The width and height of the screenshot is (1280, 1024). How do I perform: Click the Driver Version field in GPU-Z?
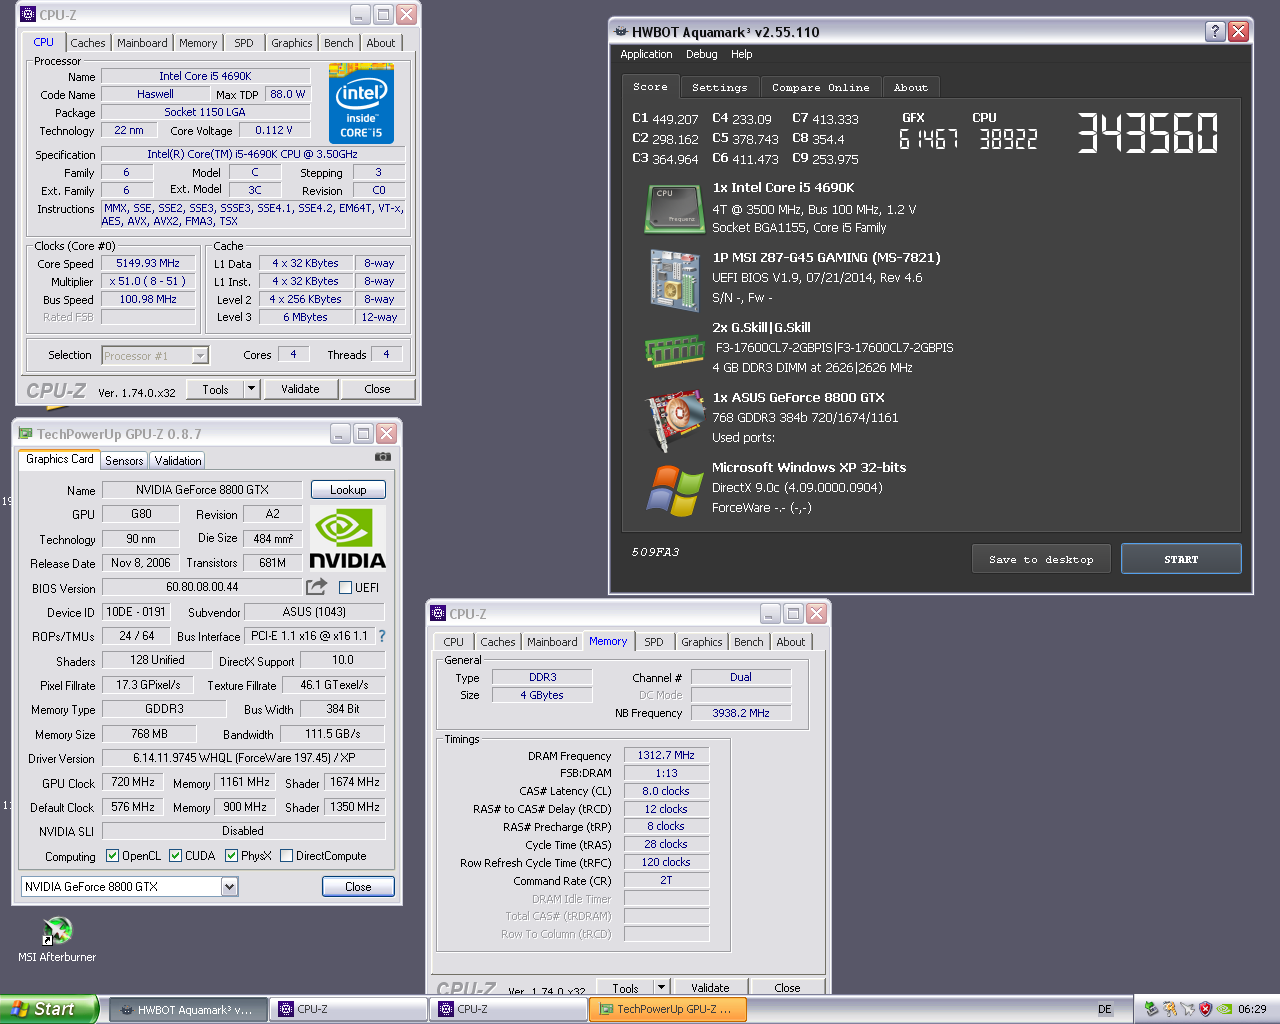pos(244,758)
